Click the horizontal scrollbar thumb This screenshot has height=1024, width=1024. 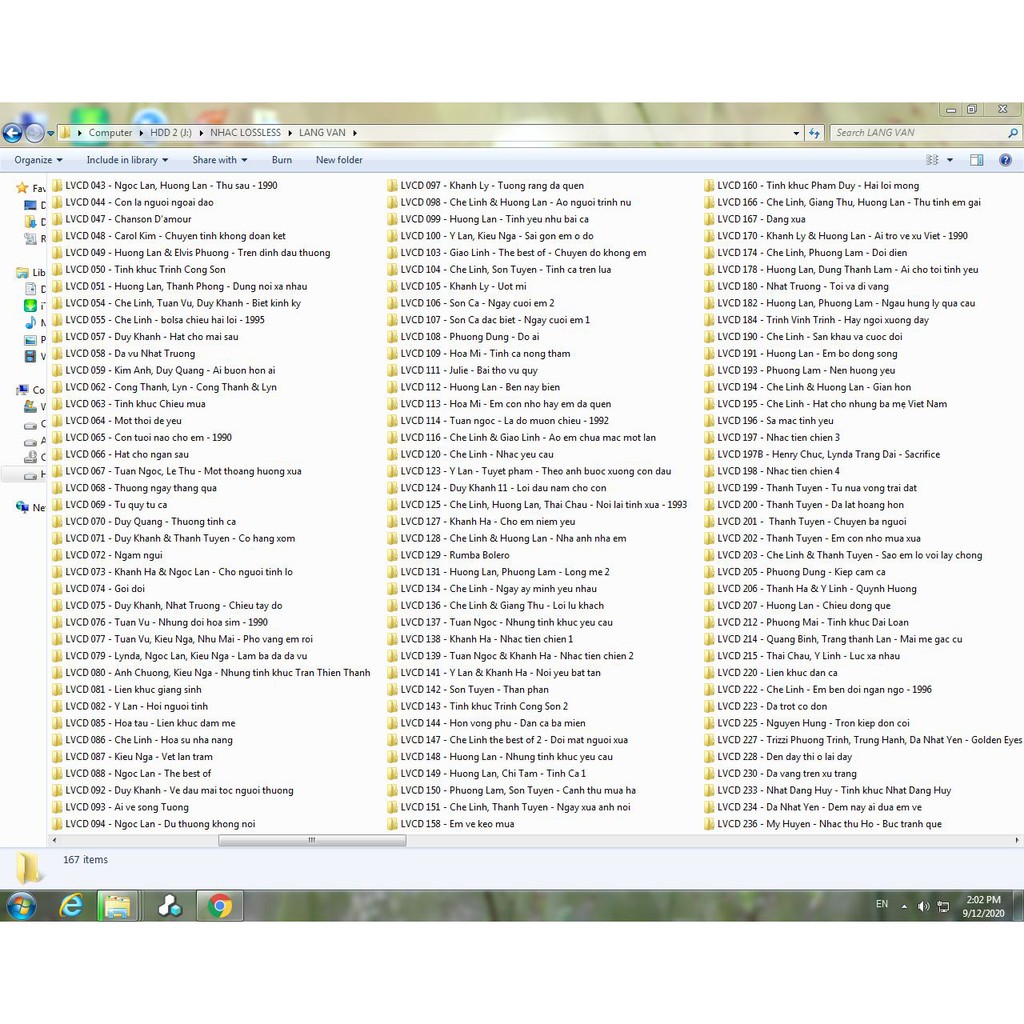pyautogui.click(x=312, y=841)
